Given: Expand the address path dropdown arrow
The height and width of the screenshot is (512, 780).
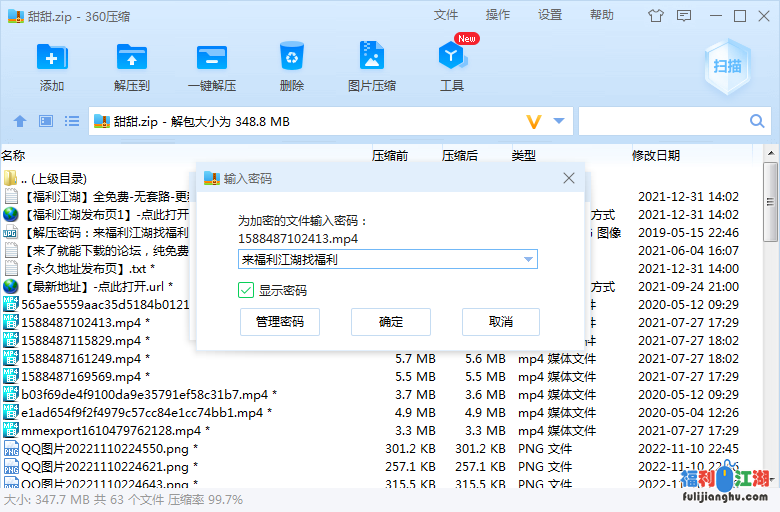Looking at the screenshot, I should (559, 121).
